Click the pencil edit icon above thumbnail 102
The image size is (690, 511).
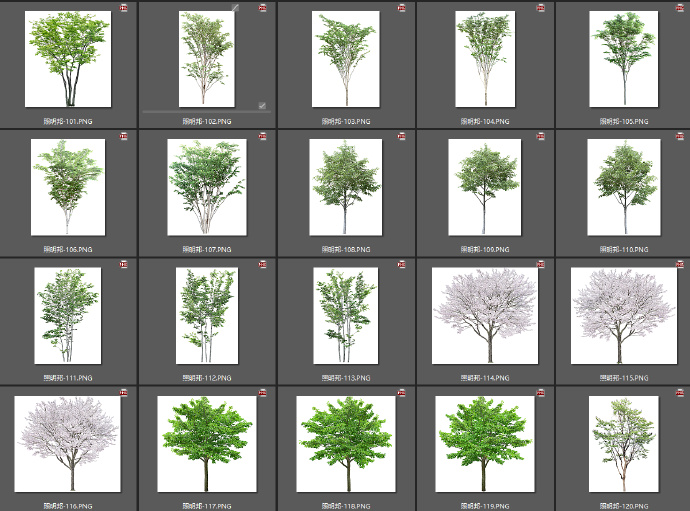235,8
